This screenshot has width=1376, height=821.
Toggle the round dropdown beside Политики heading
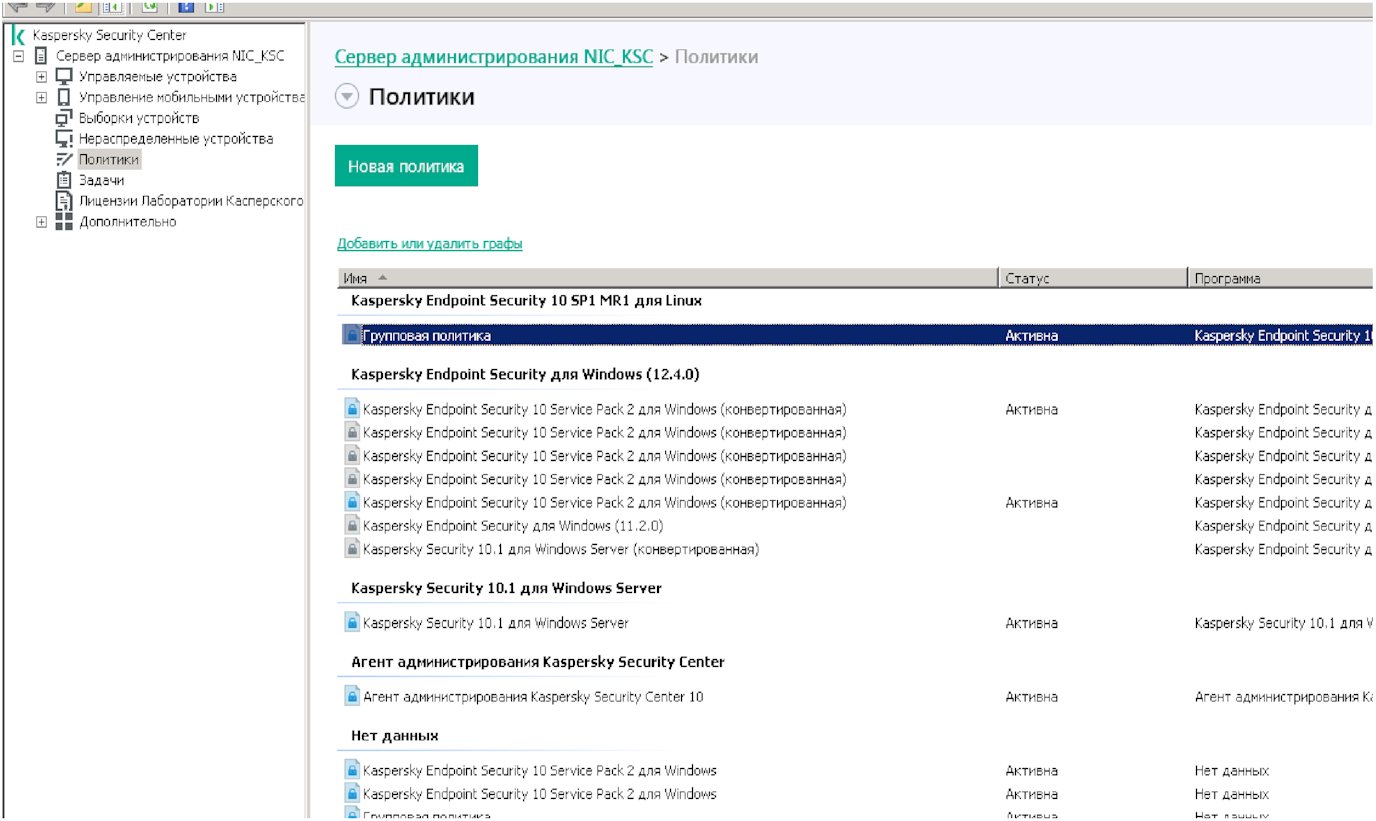click(346, 97)
